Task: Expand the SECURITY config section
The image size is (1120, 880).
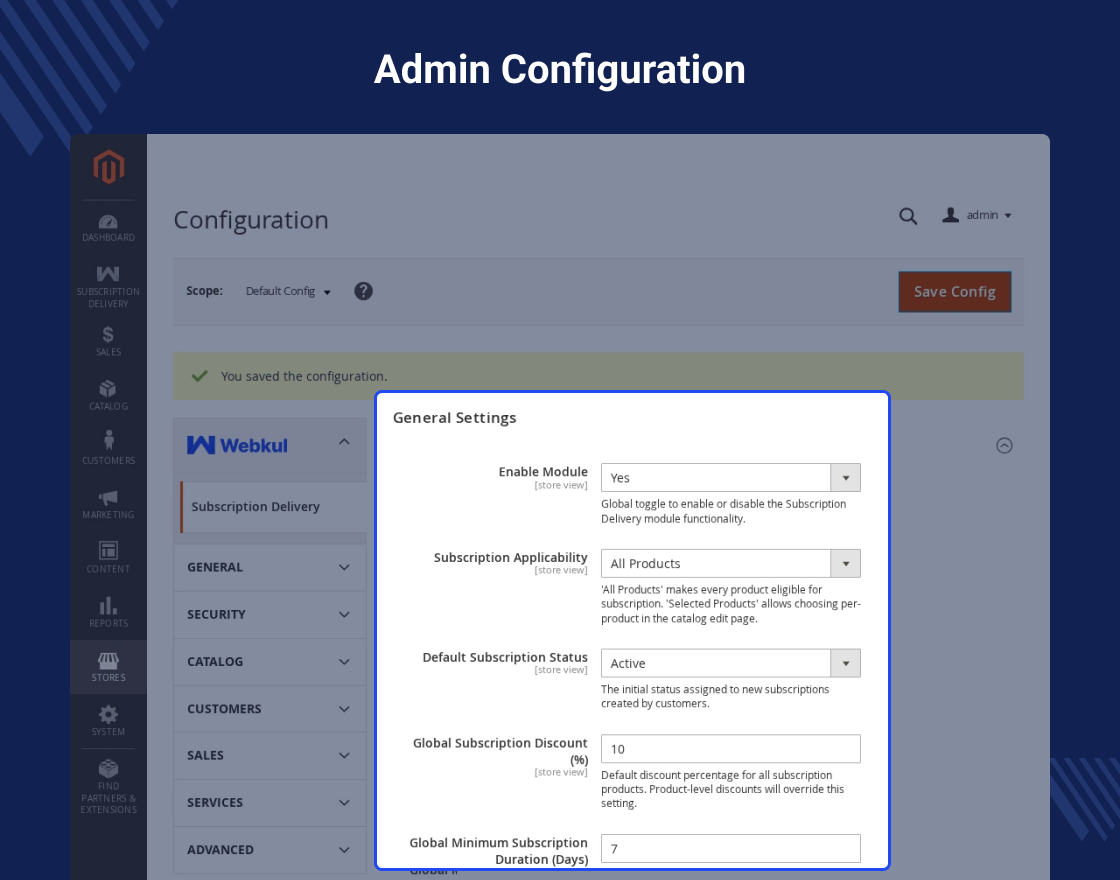Action: pos(270,614)
